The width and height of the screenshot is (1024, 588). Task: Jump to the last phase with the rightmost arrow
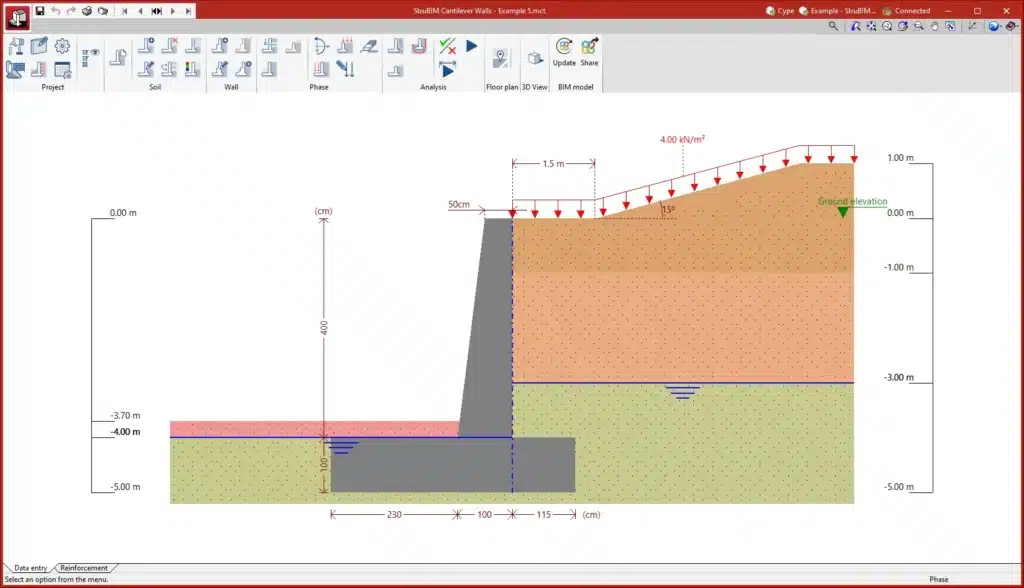coord(188,10)
